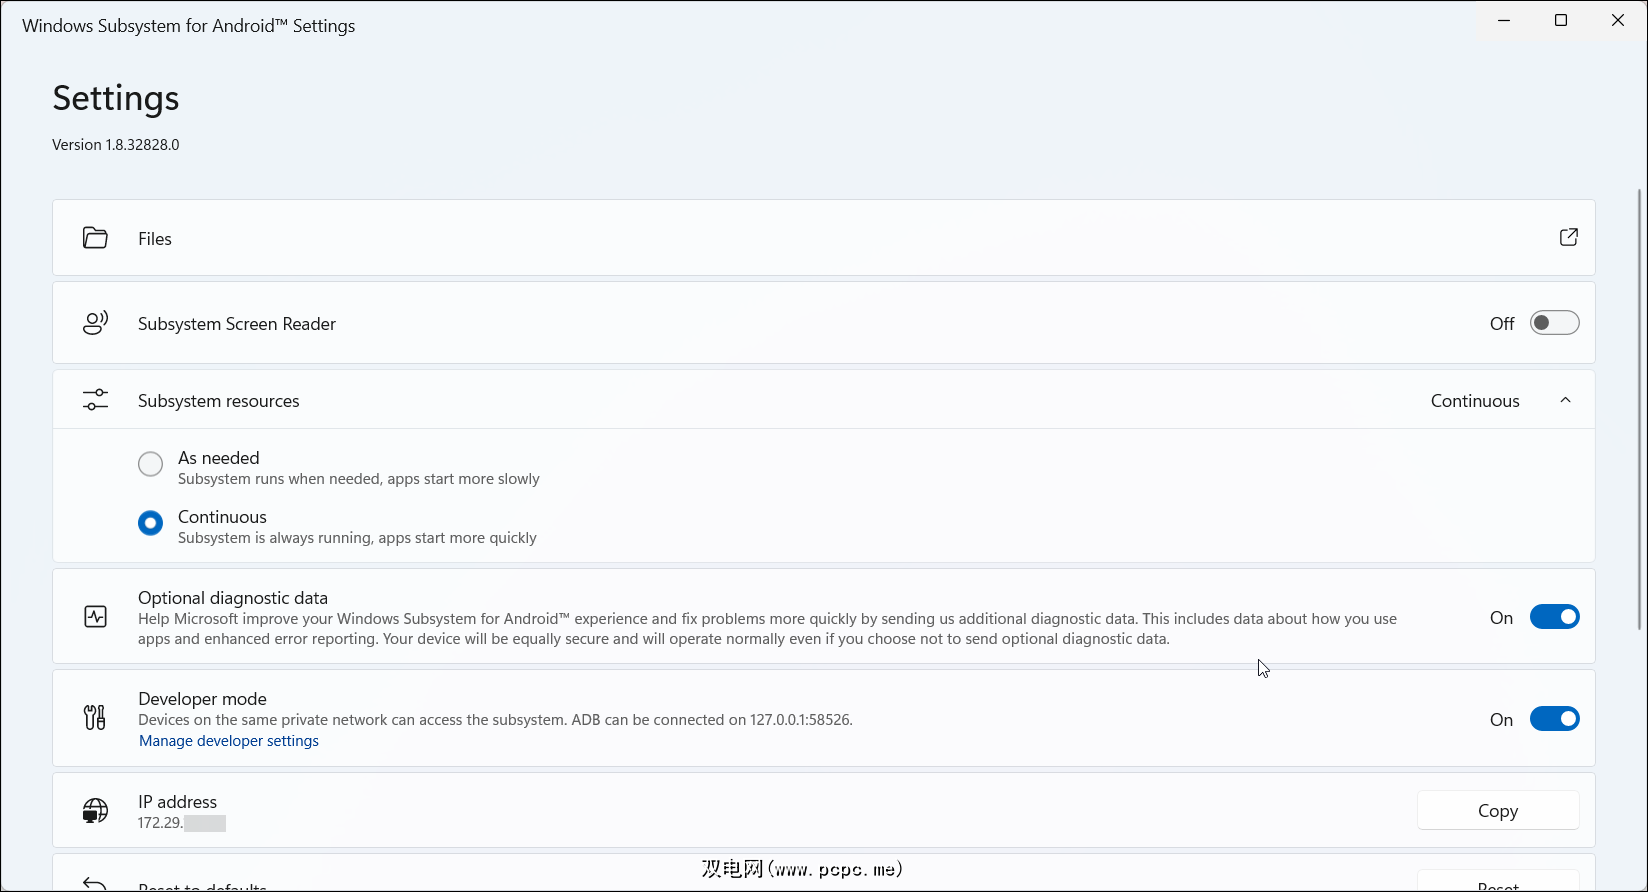
Task: Close the Windows Subsystem for Android window
Action: (1618, 20)
